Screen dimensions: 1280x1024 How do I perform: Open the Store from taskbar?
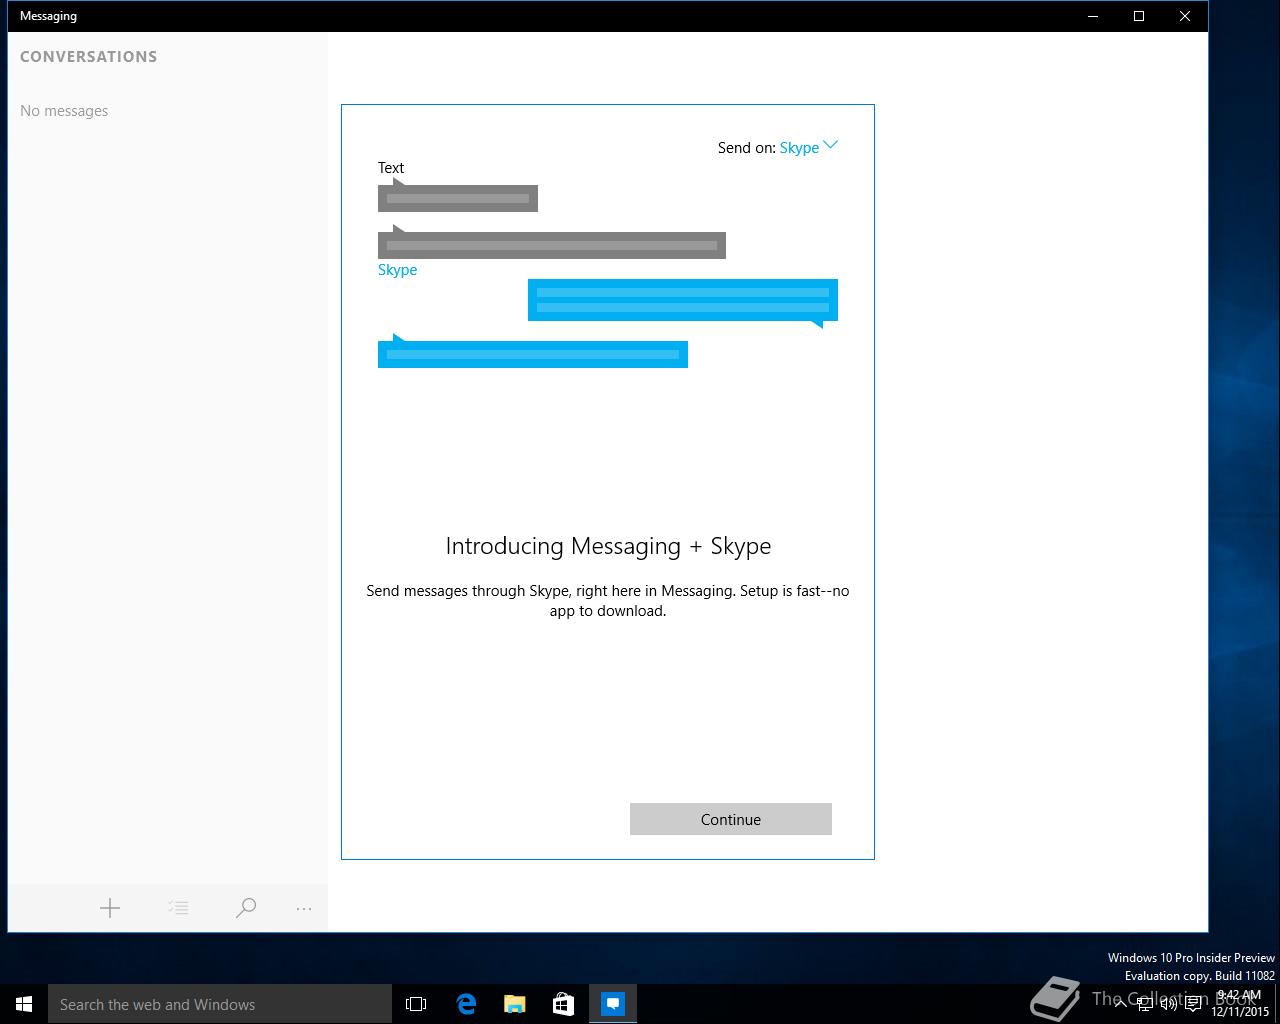tap(564, 1004)
